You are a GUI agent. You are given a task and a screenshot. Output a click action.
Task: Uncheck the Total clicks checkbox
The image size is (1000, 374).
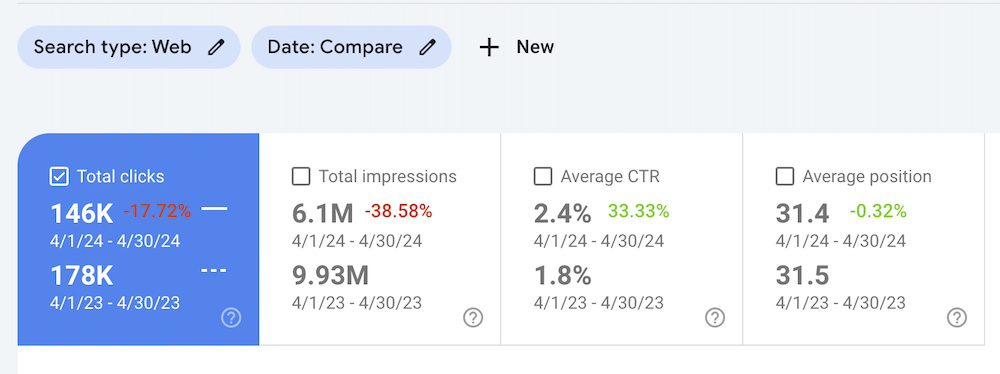[x=59, y=177]
